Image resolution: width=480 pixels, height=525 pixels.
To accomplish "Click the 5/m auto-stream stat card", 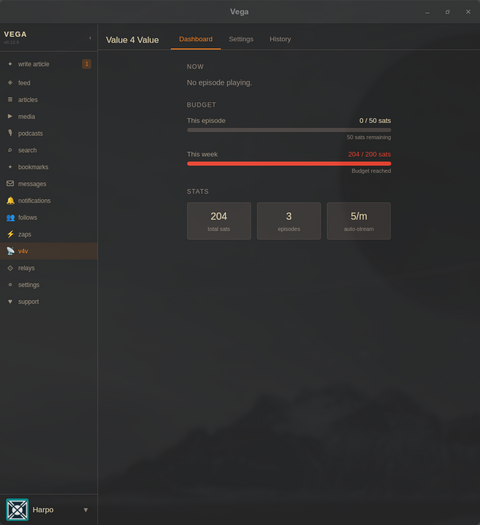I will (359, 221).
